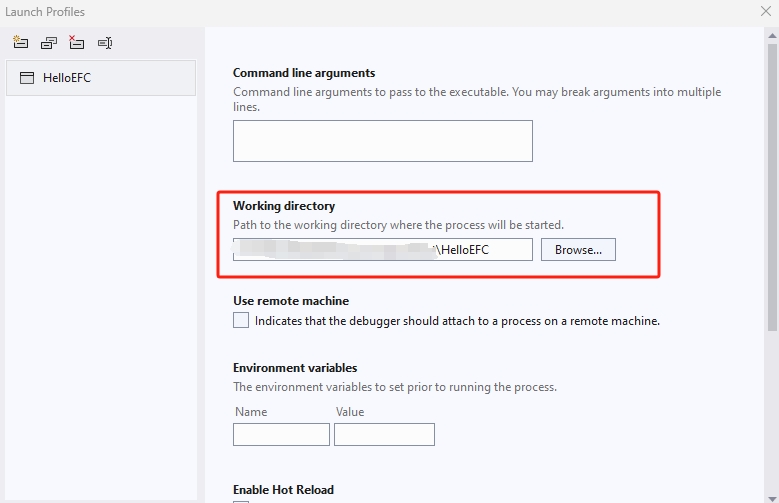The width and height of the screenshot is (779, 503).
Task: Click the Enable Hot Reload heading
Action: tap(283, 490)
